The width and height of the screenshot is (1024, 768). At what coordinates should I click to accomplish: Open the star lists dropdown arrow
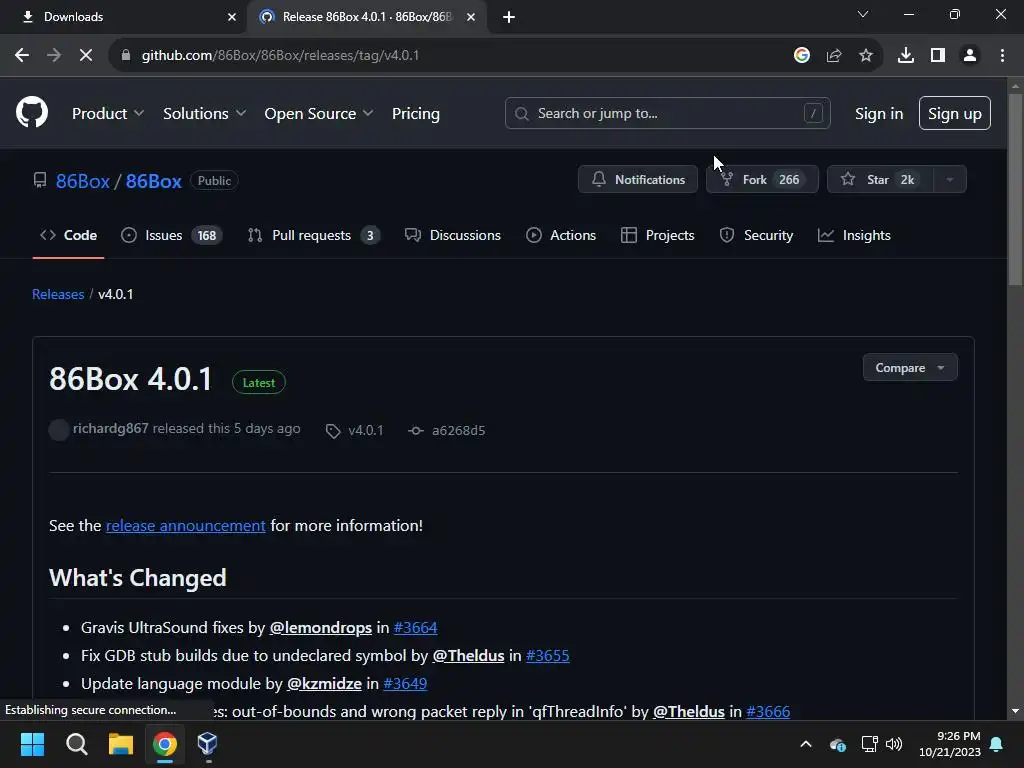tap(950, 180)
